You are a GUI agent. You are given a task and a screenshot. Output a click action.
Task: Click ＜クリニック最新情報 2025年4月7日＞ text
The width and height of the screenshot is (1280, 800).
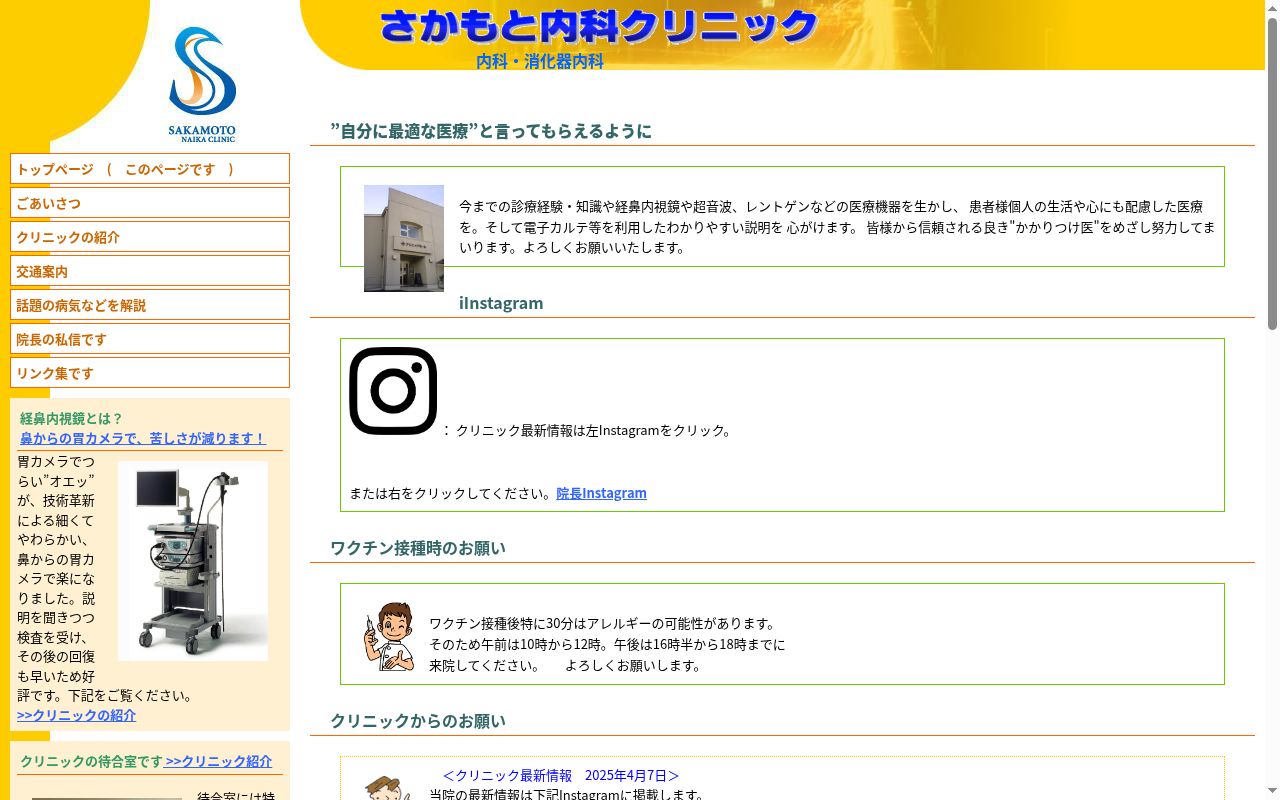560,775
